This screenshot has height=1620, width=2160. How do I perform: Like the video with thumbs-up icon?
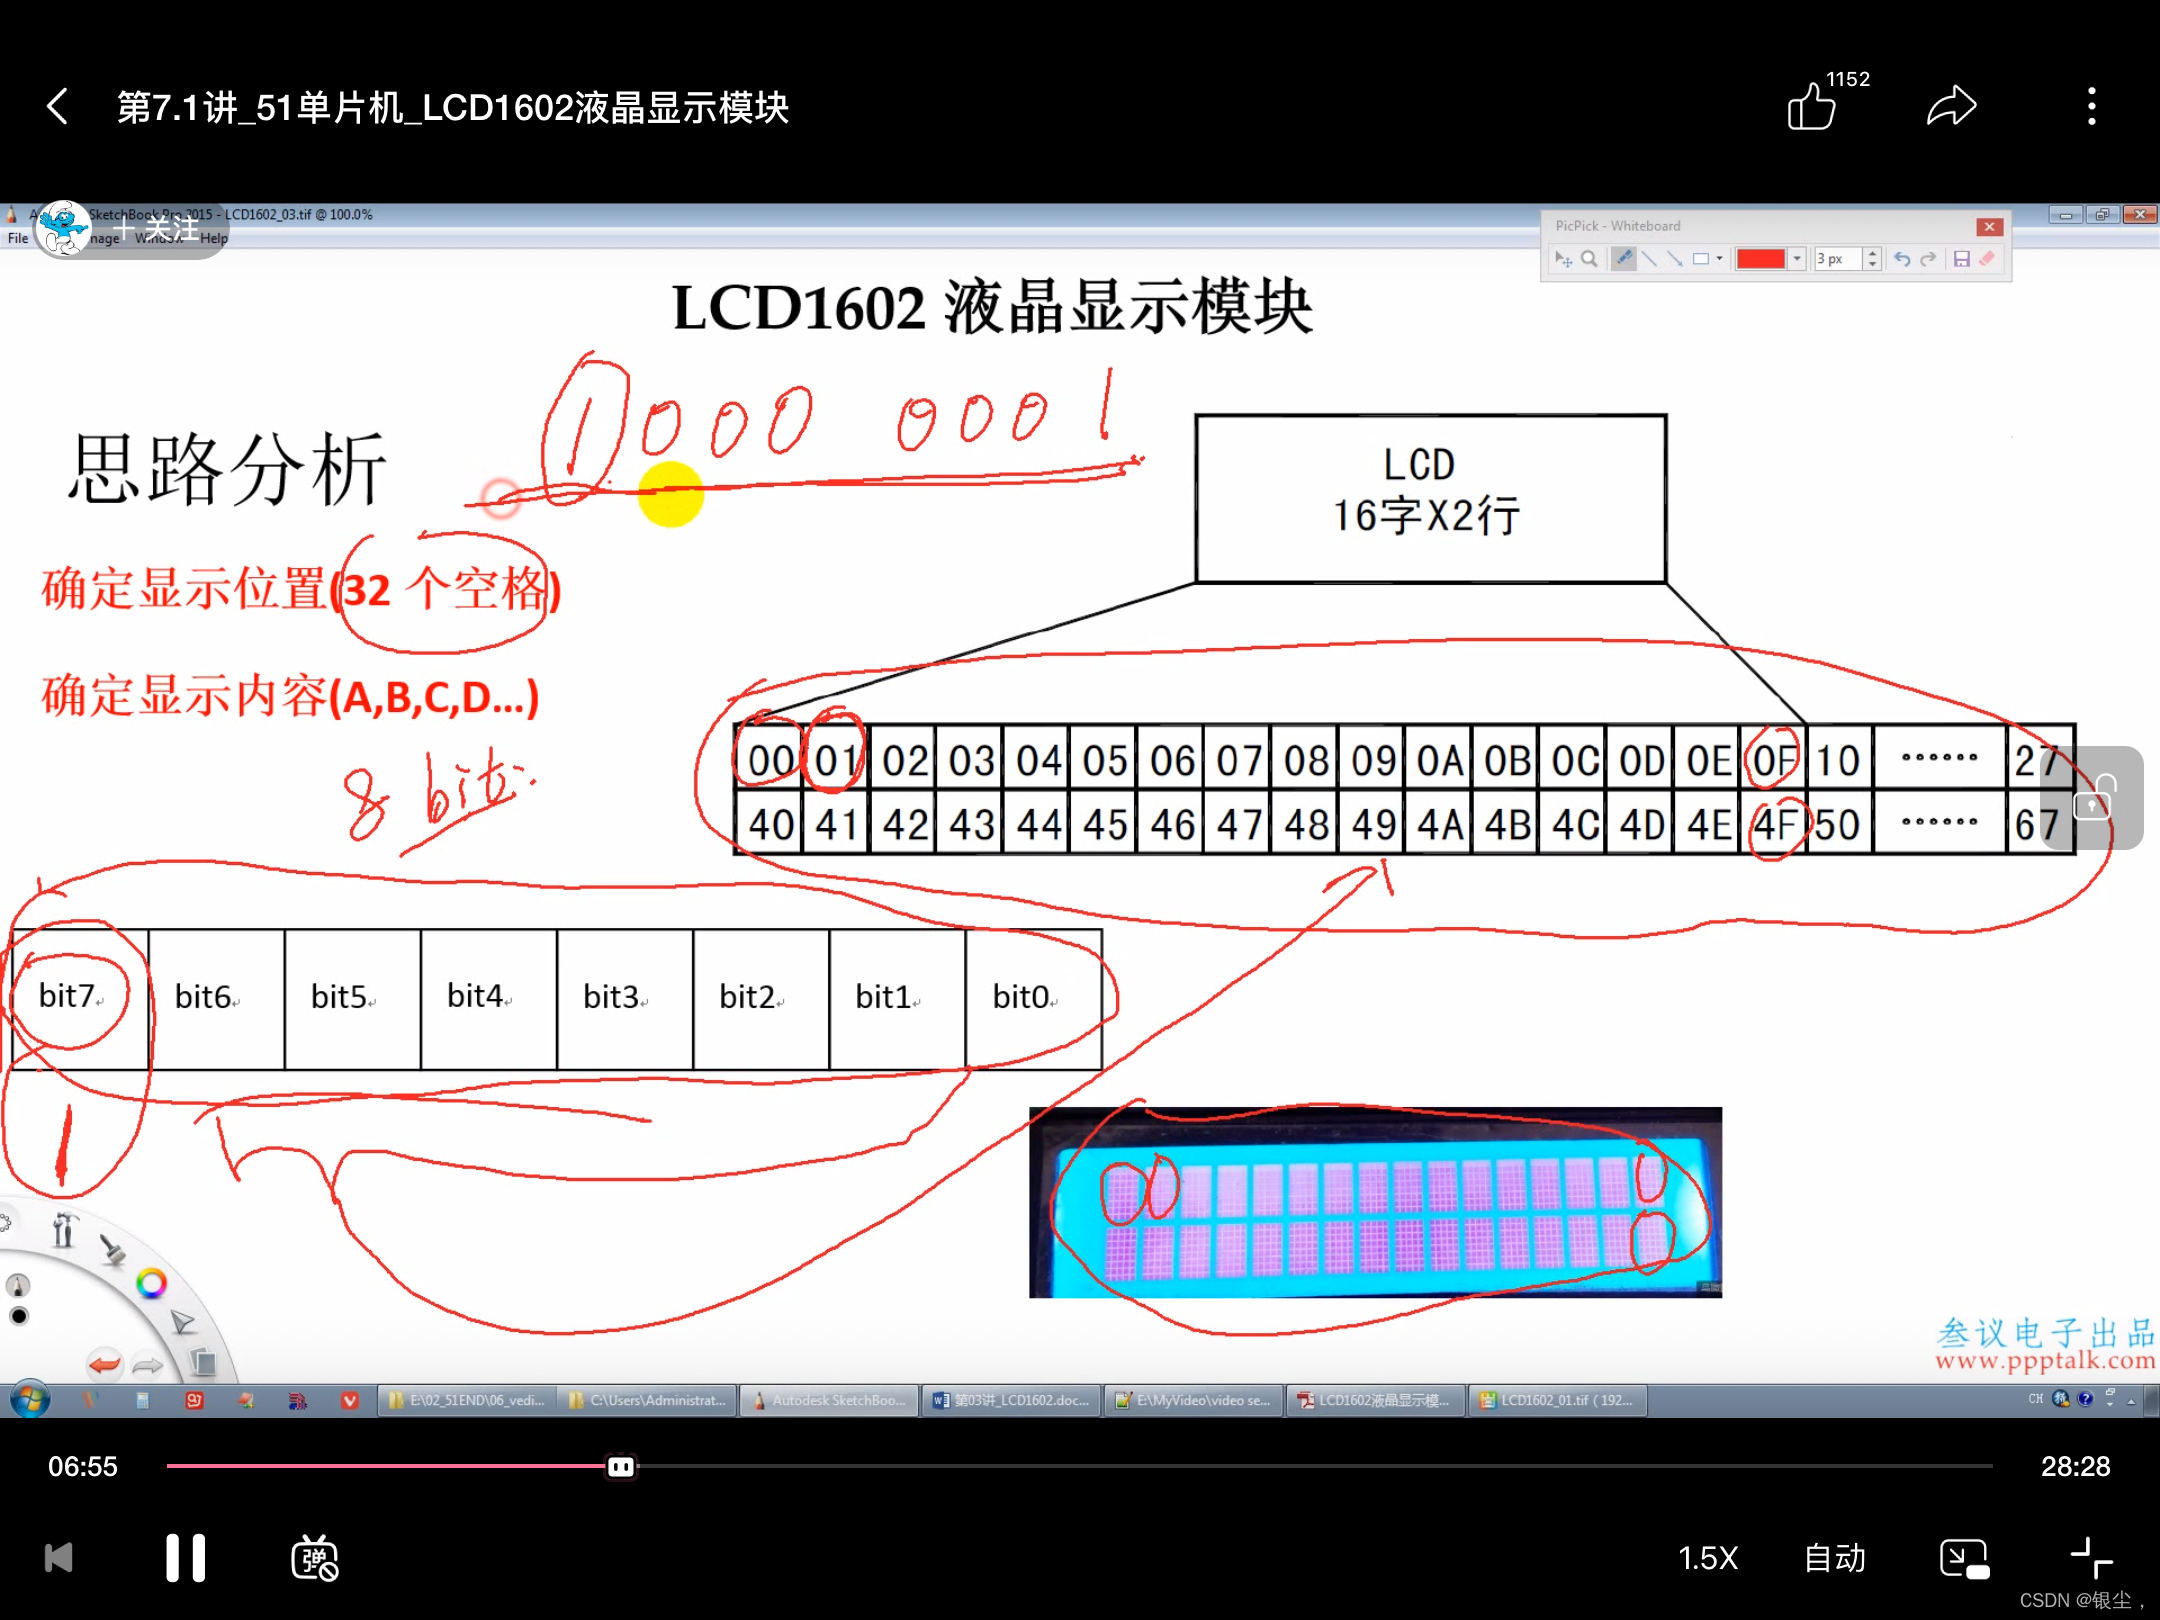tap(1811, 106)
